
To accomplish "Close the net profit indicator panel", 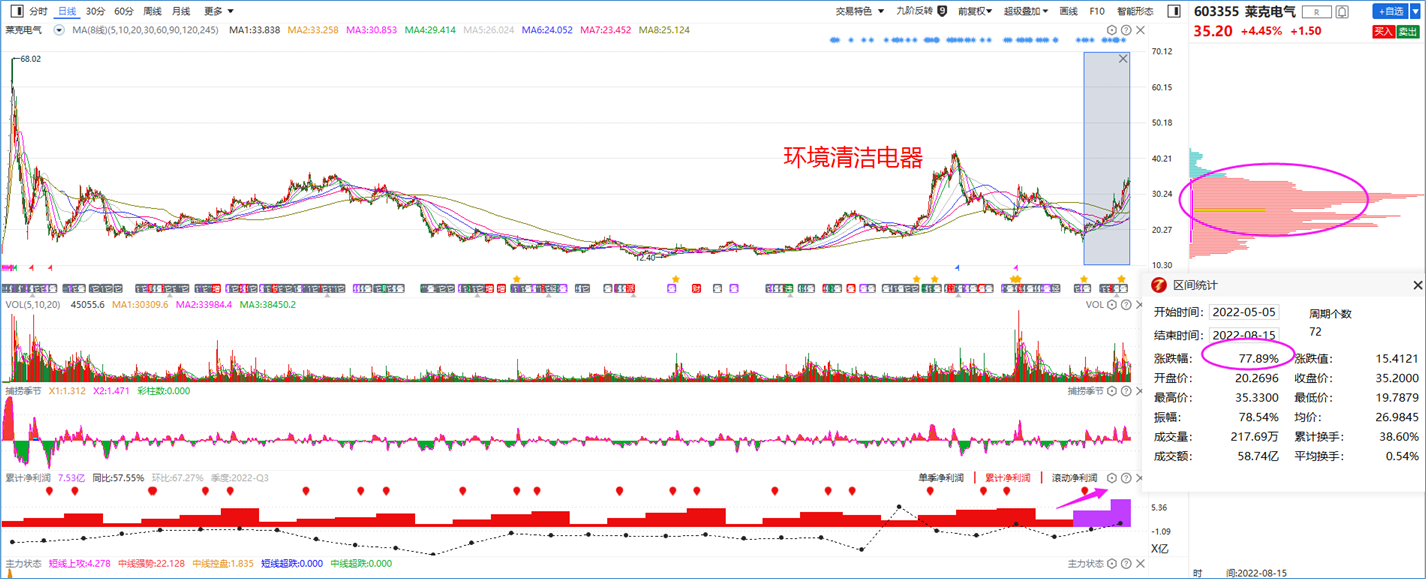I will tap(1141, 478).
